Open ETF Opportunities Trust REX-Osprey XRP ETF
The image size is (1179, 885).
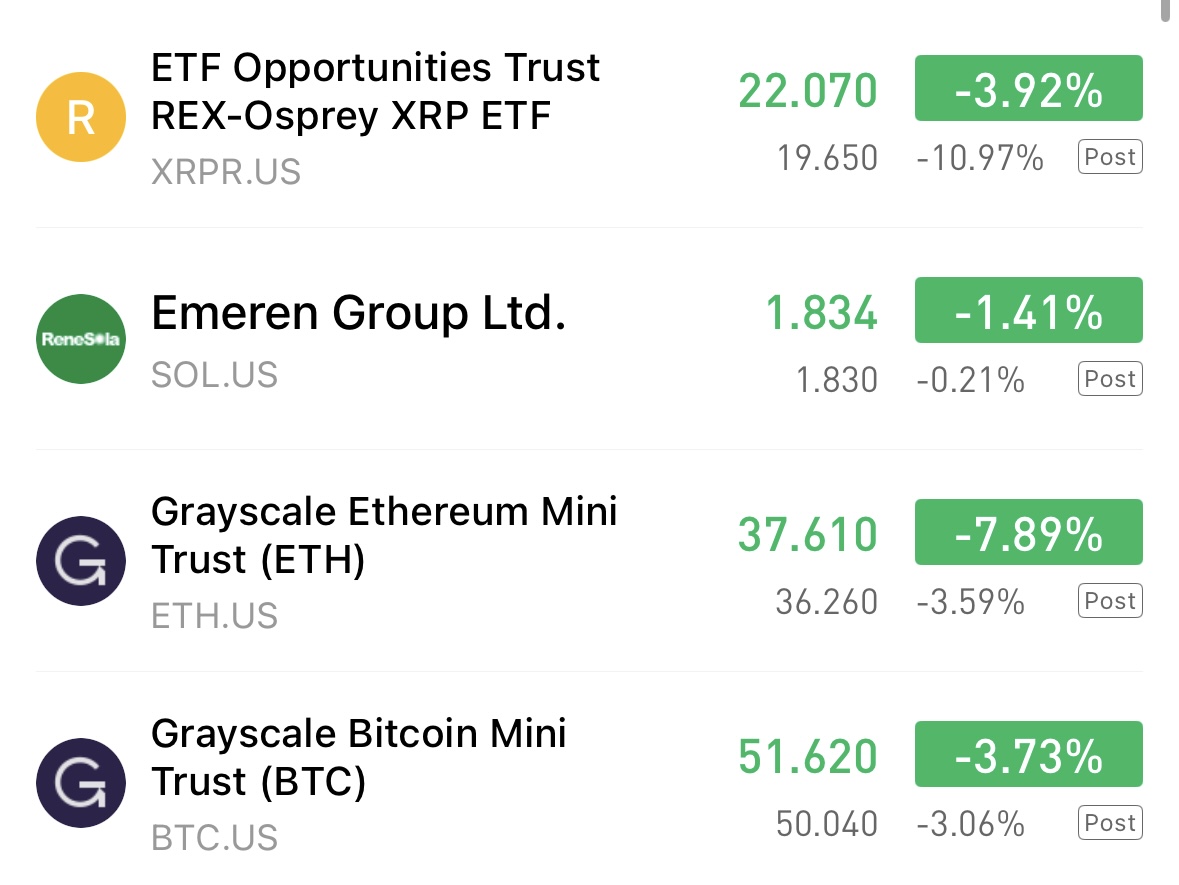coord(375,92)
